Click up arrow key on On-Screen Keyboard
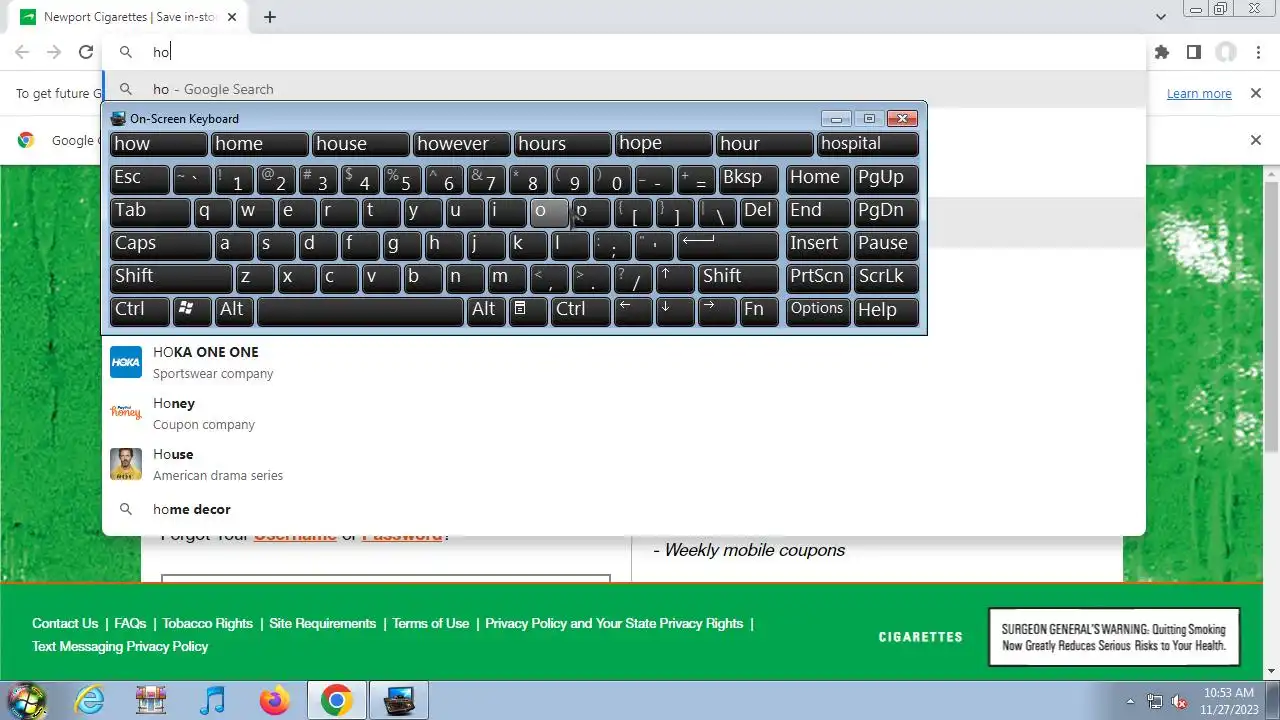 pos(675,278)
